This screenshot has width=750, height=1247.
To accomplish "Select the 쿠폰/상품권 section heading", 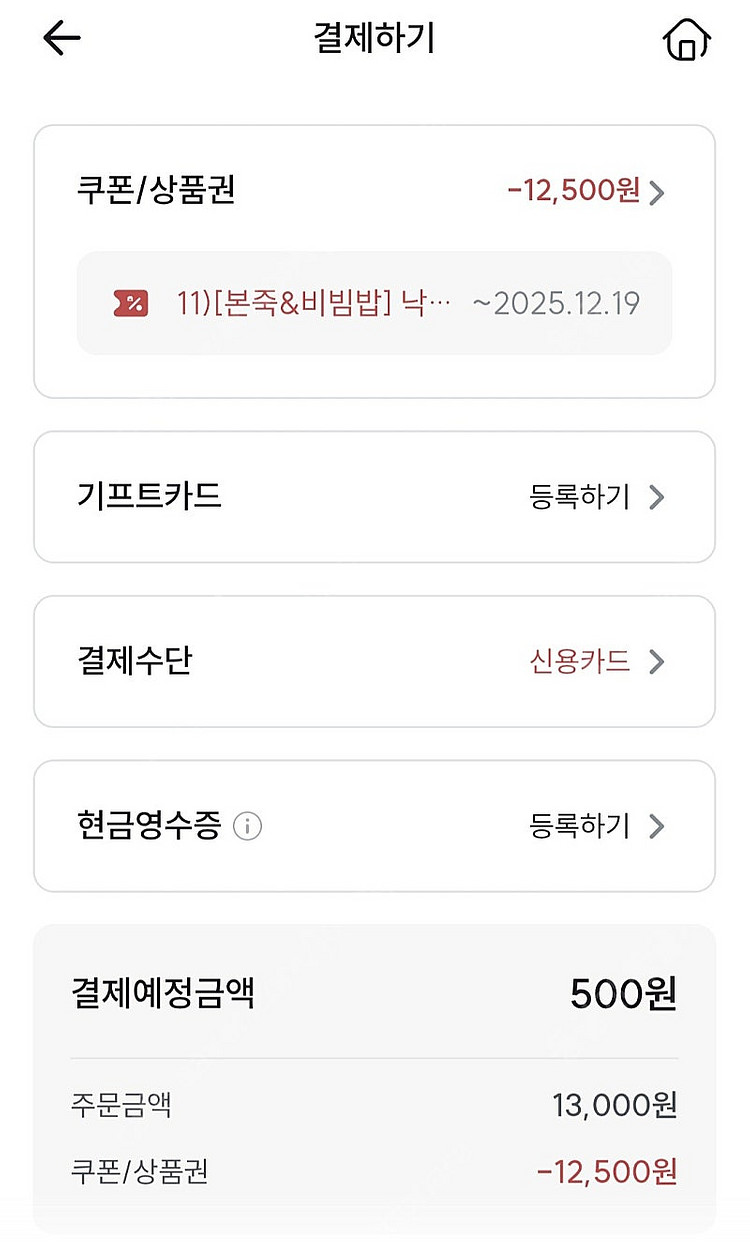I will [156, 190].
